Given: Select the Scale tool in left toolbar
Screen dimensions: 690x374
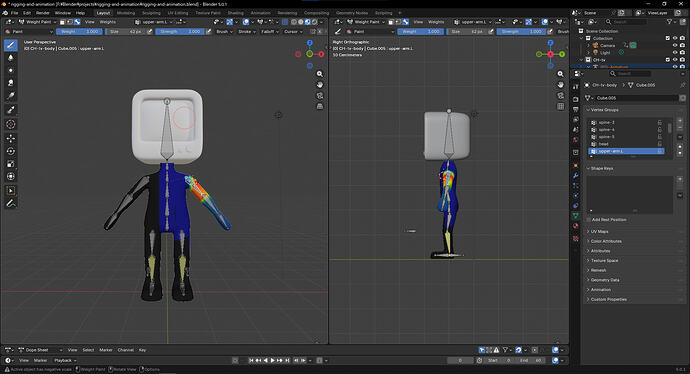Looking at the screenshot, I should click(x=11, y=164).
